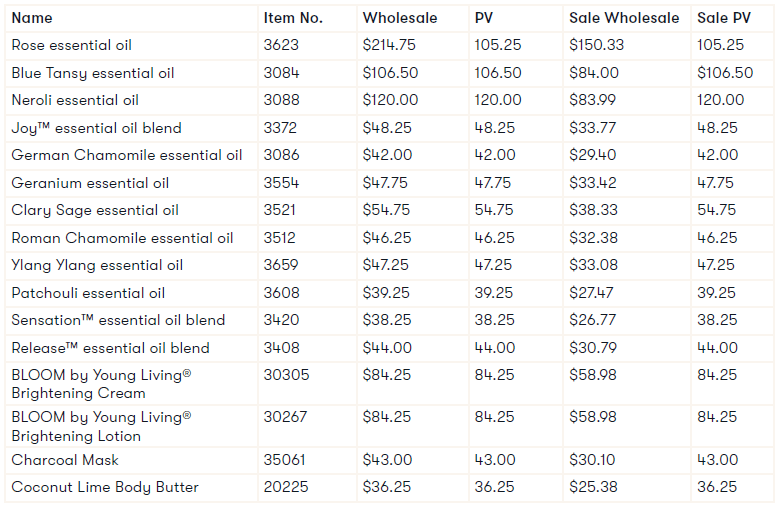Select the German Chamomile essential oil cell
The image size is (781, 510).
point(127,155)
